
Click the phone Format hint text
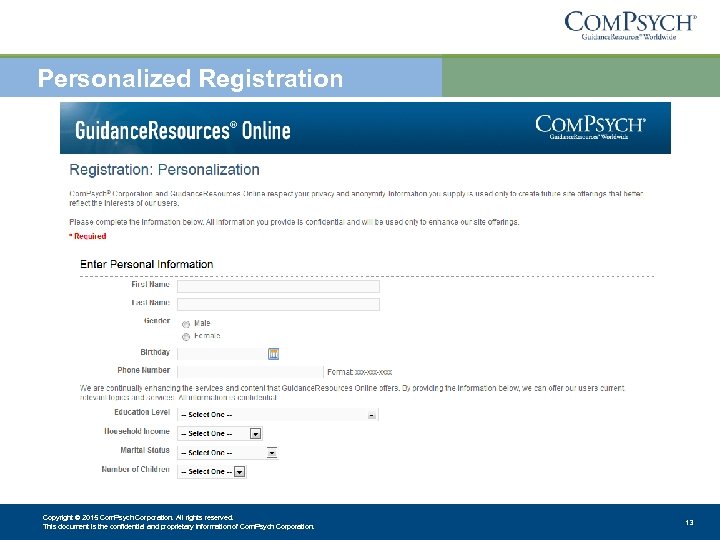pyautogui.click(x=360, y=372)
